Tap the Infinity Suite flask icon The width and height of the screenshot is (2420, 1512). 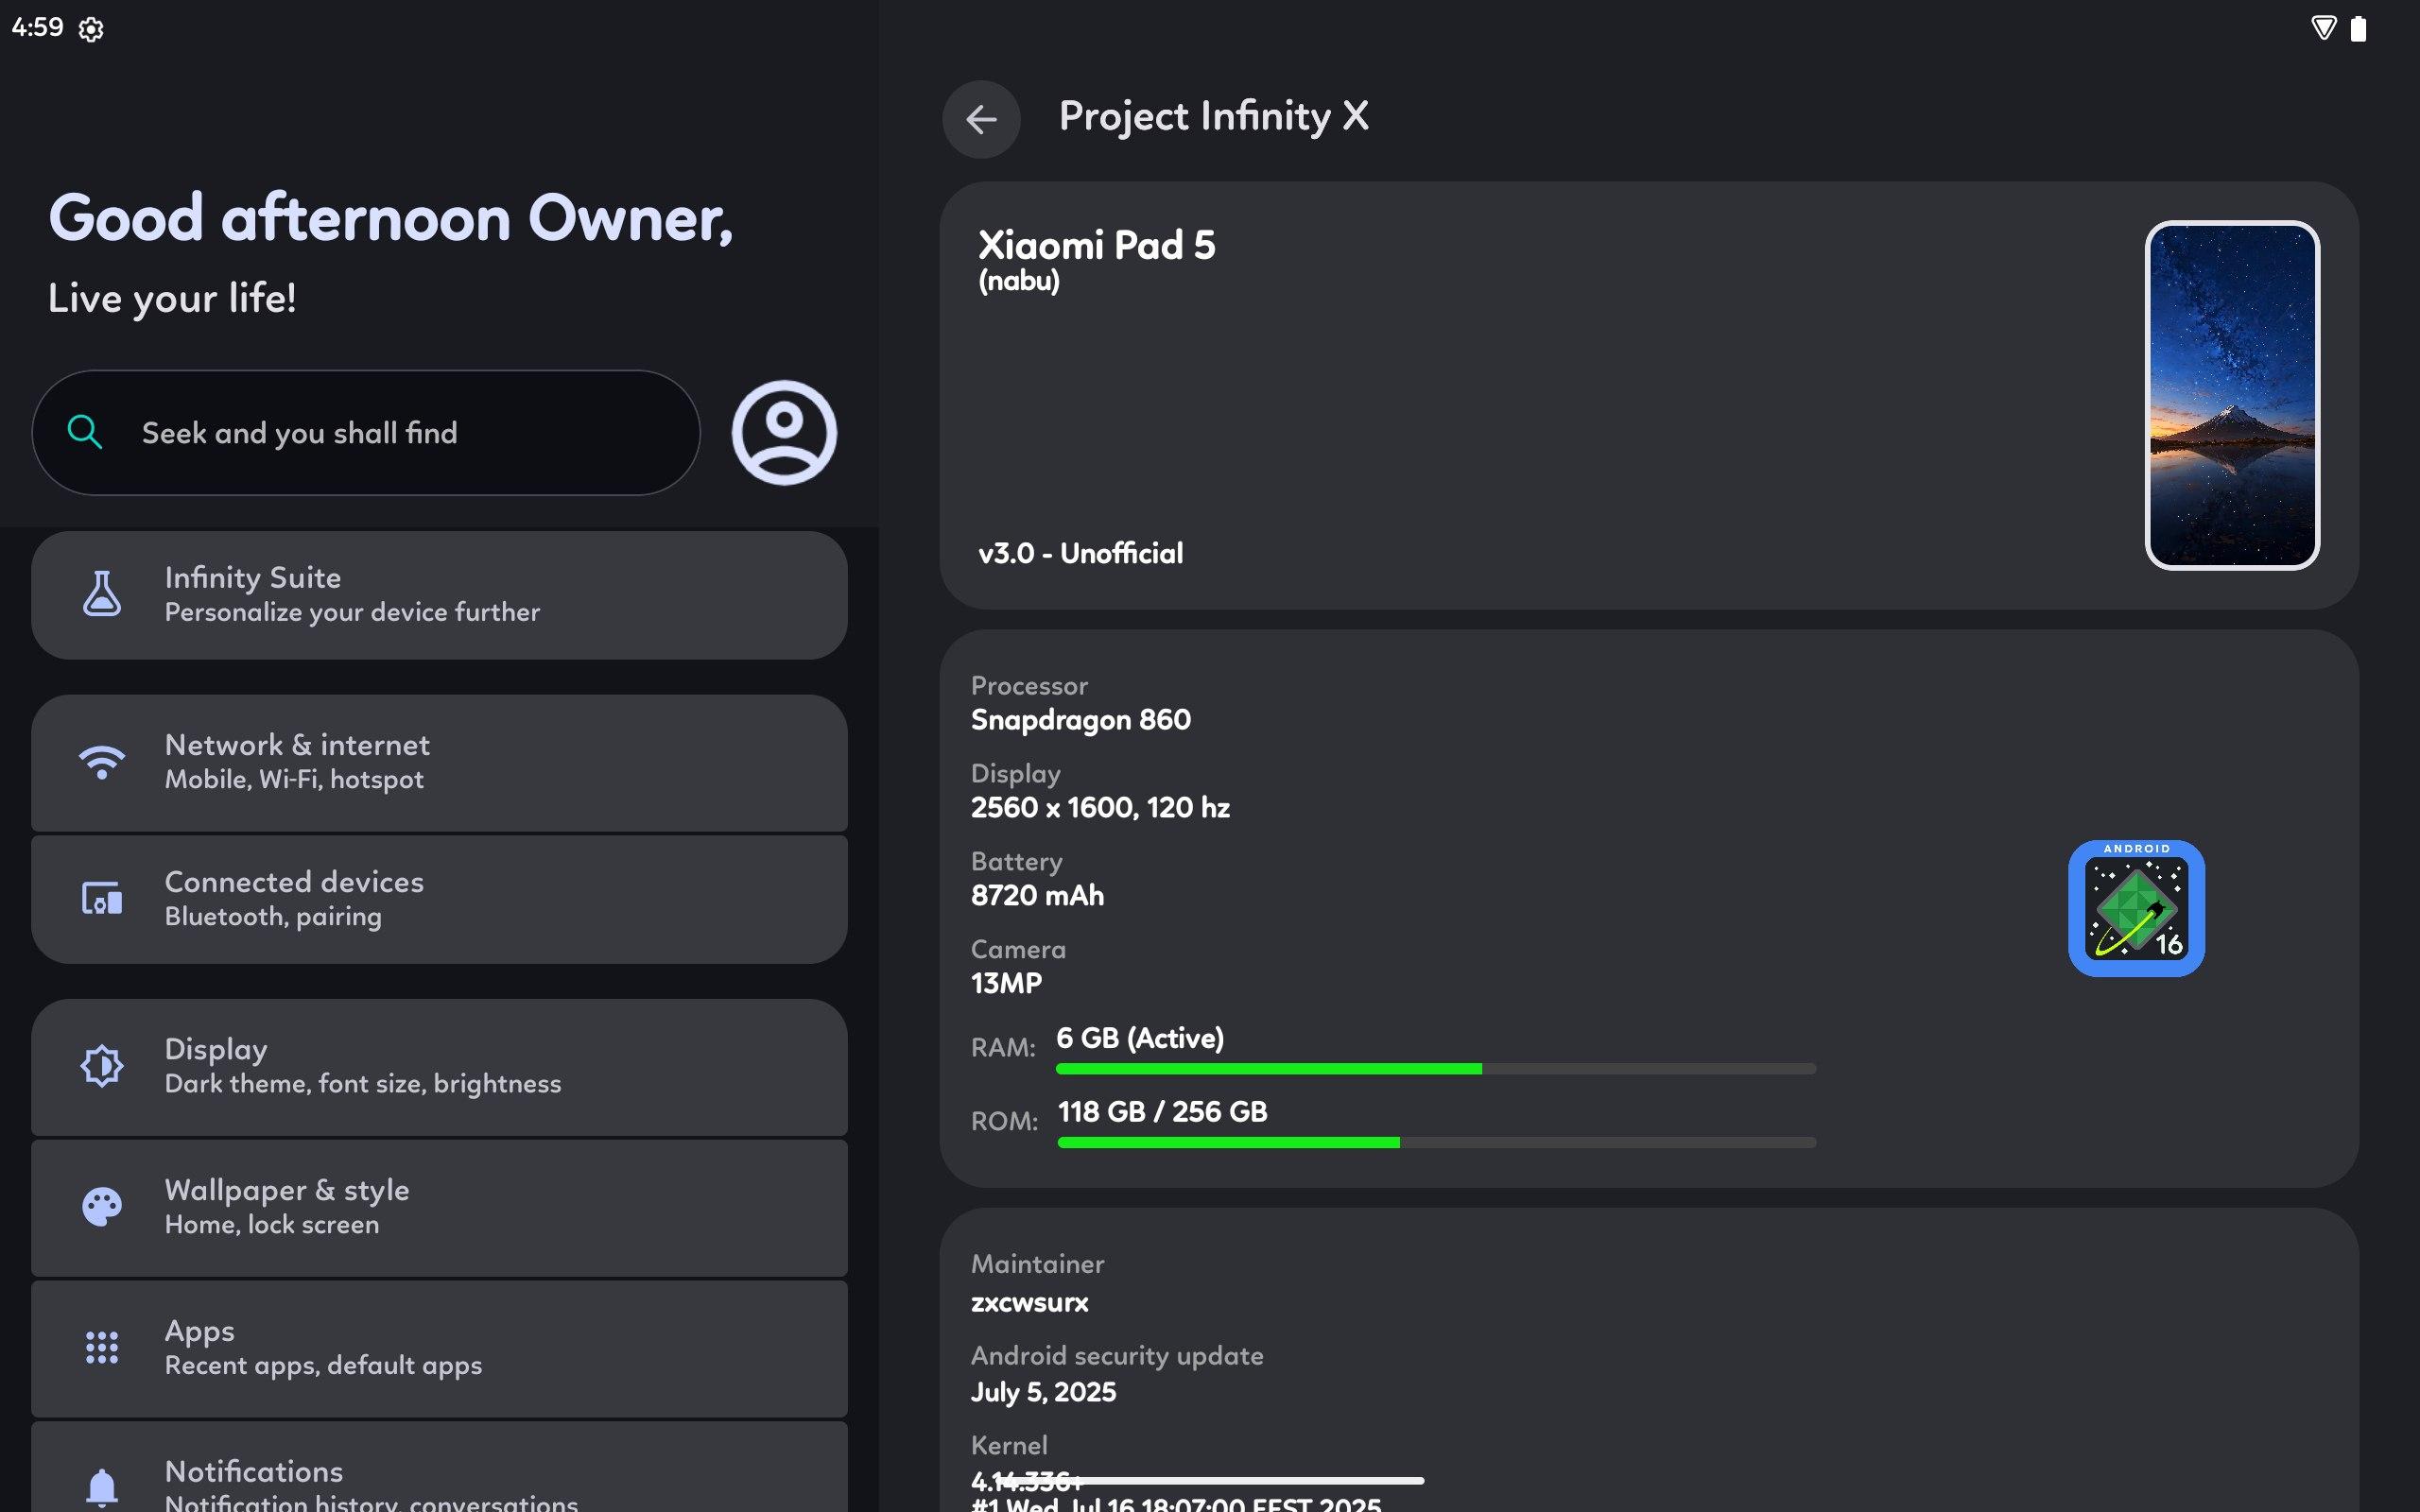click(x=102, y=594)
